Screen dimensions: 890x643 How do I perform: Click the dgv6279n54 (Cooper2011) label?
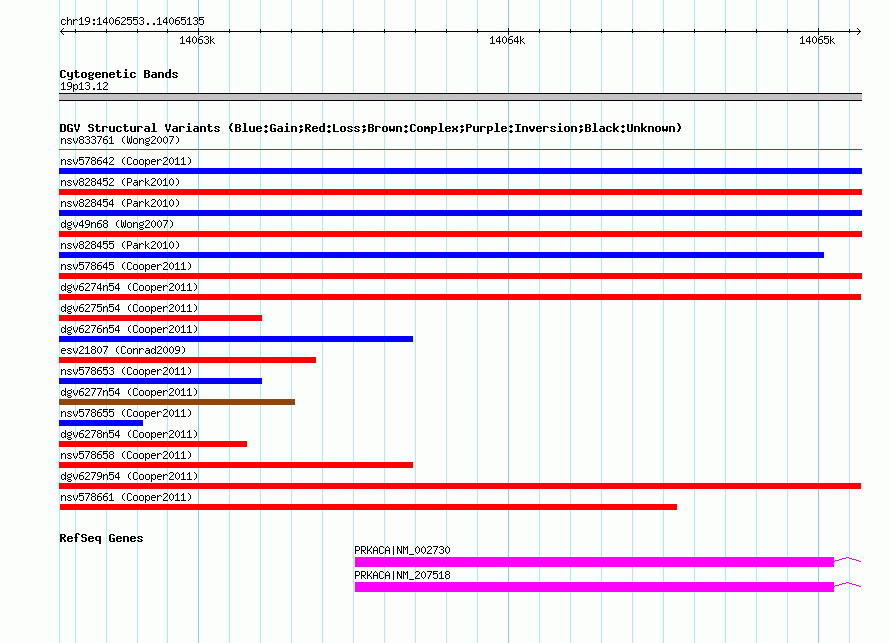point(129,476)
